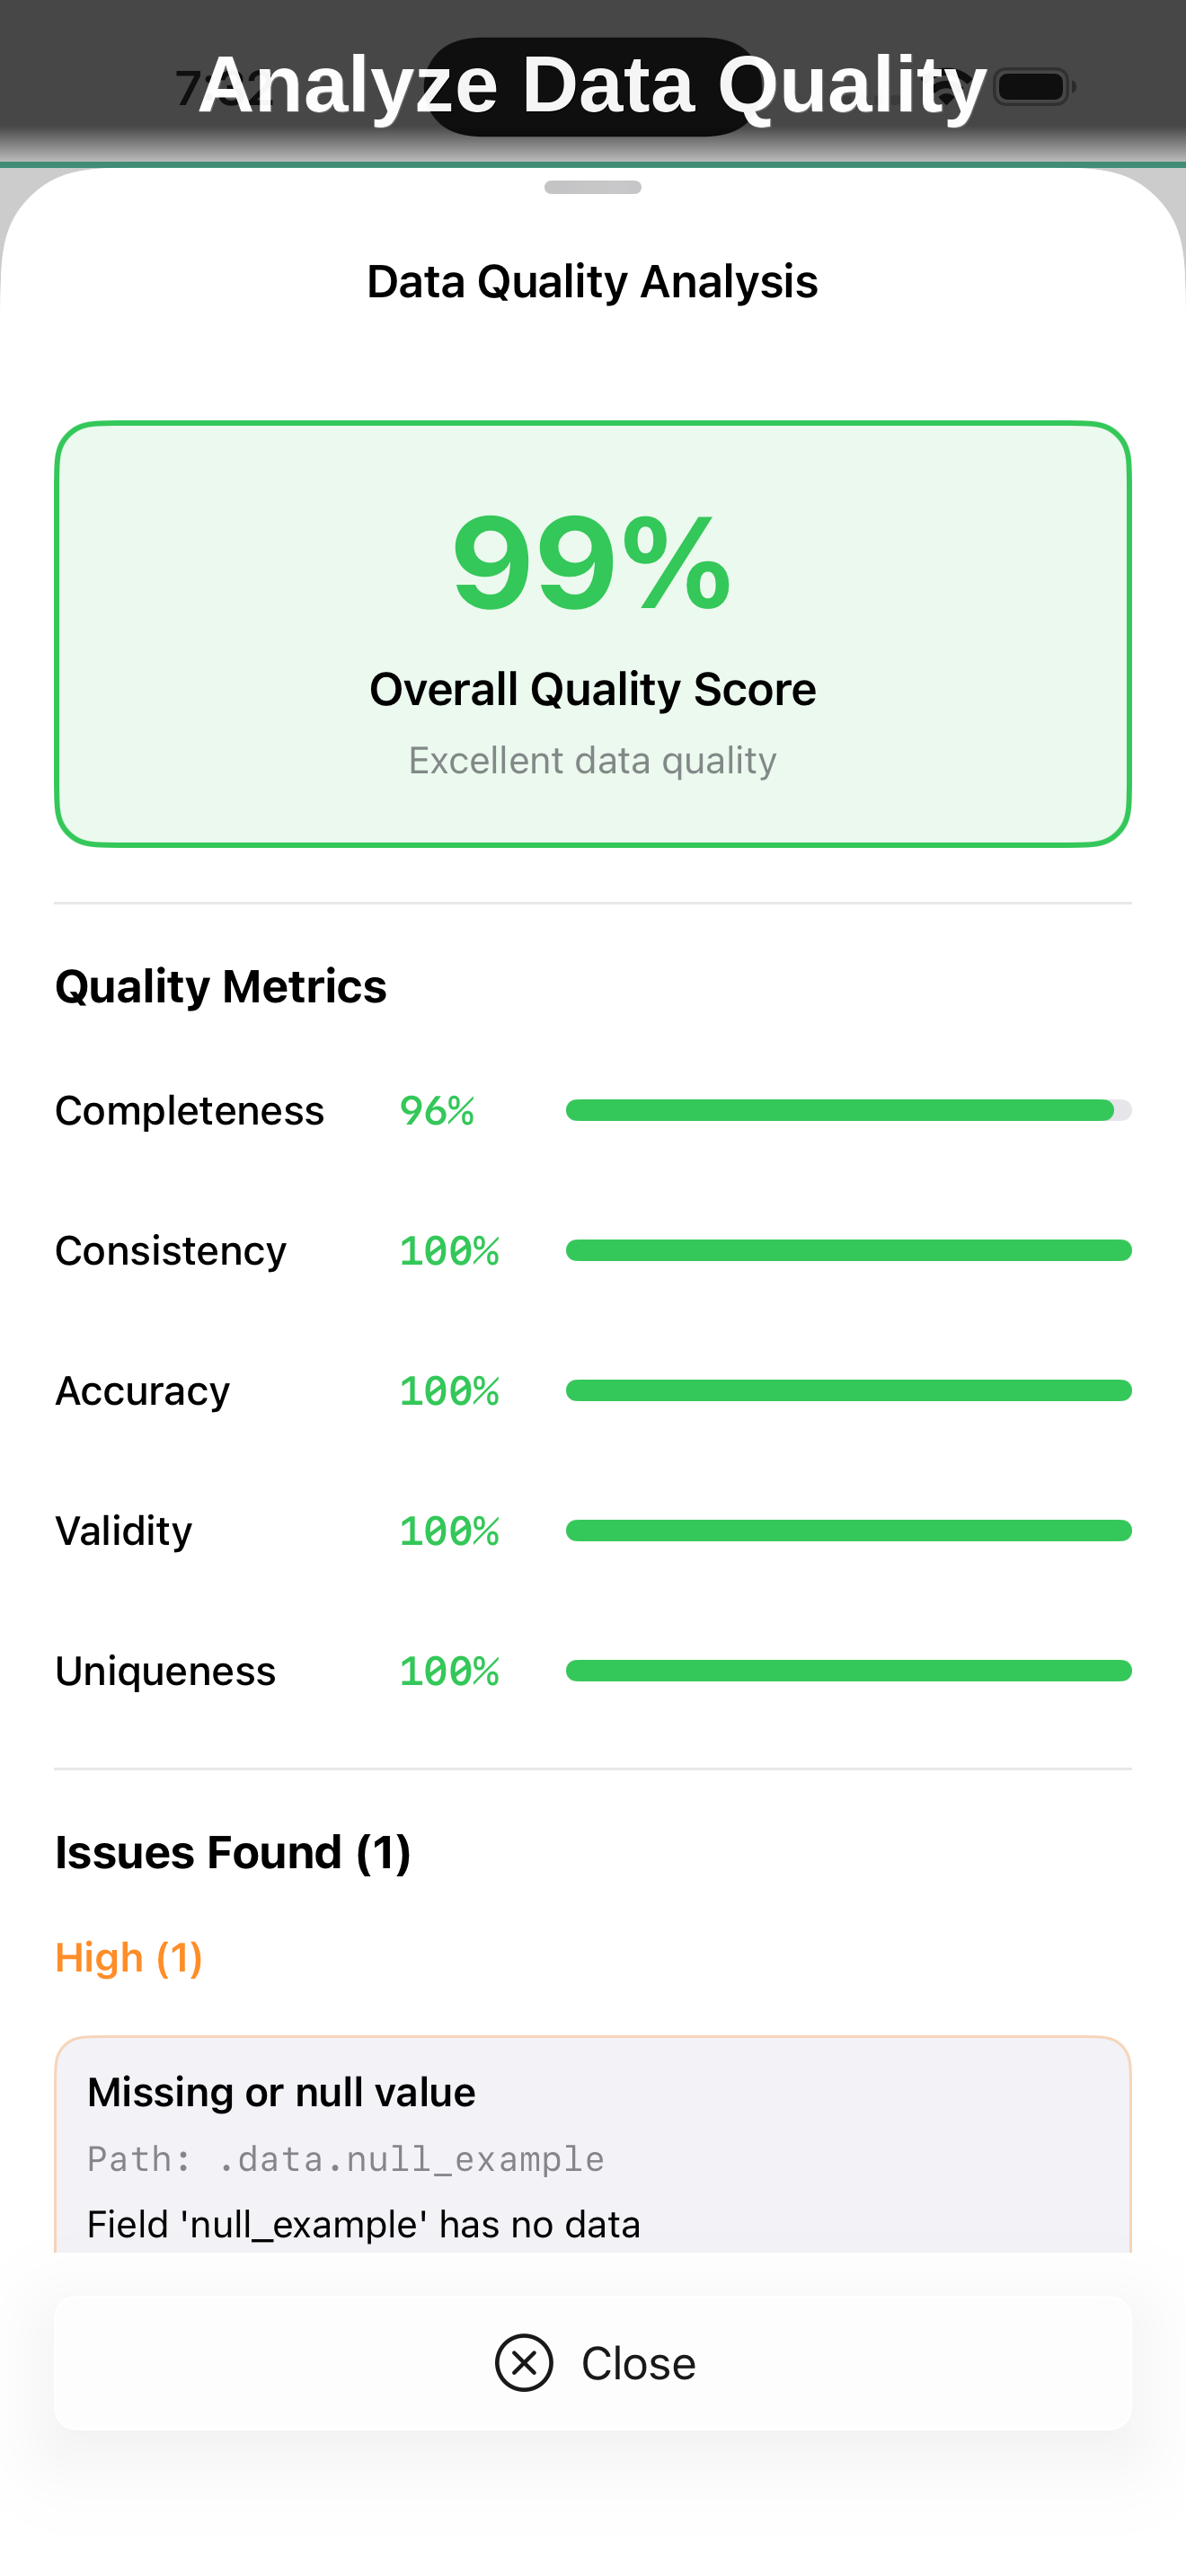Tap the Uniqueness progress bar
The image size is (1186, 2576).
(x=848, y=1670)
